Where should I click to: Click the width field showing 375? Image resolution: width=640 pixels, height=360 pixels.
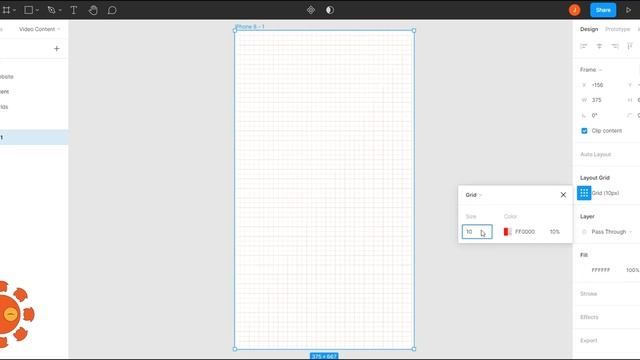597,100
